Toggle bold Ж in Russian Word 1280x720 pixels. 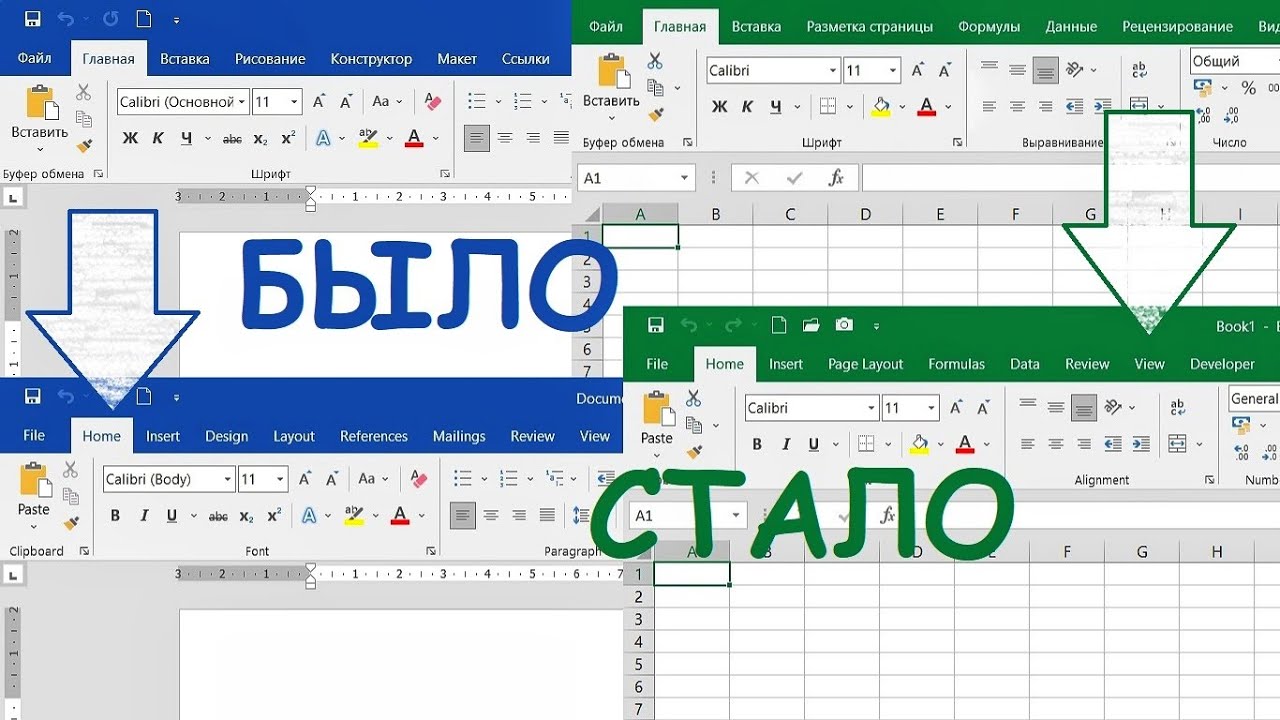[130, 139]
